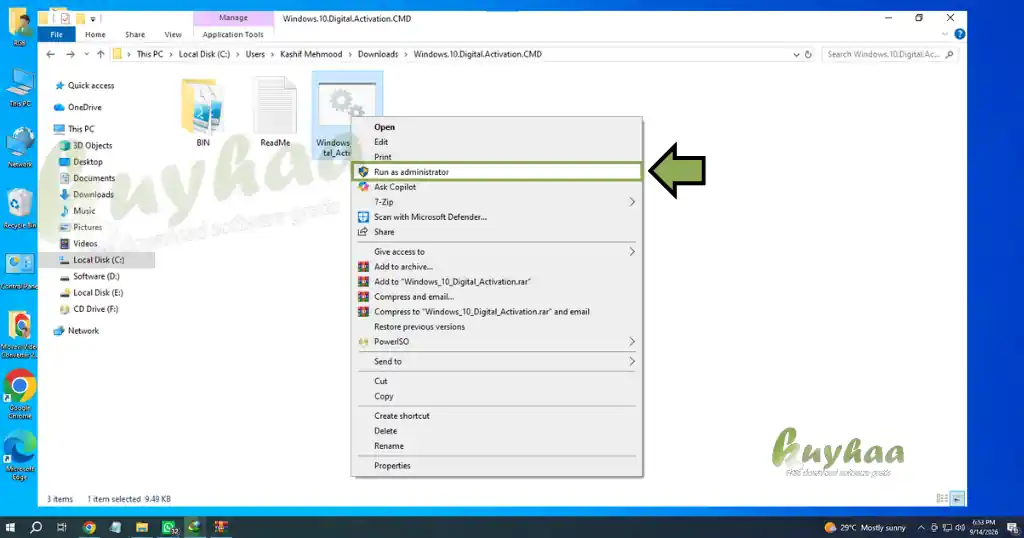Click the Search Windows.10.Digital box
1024x538 pixels.
[x=889, y=54]
